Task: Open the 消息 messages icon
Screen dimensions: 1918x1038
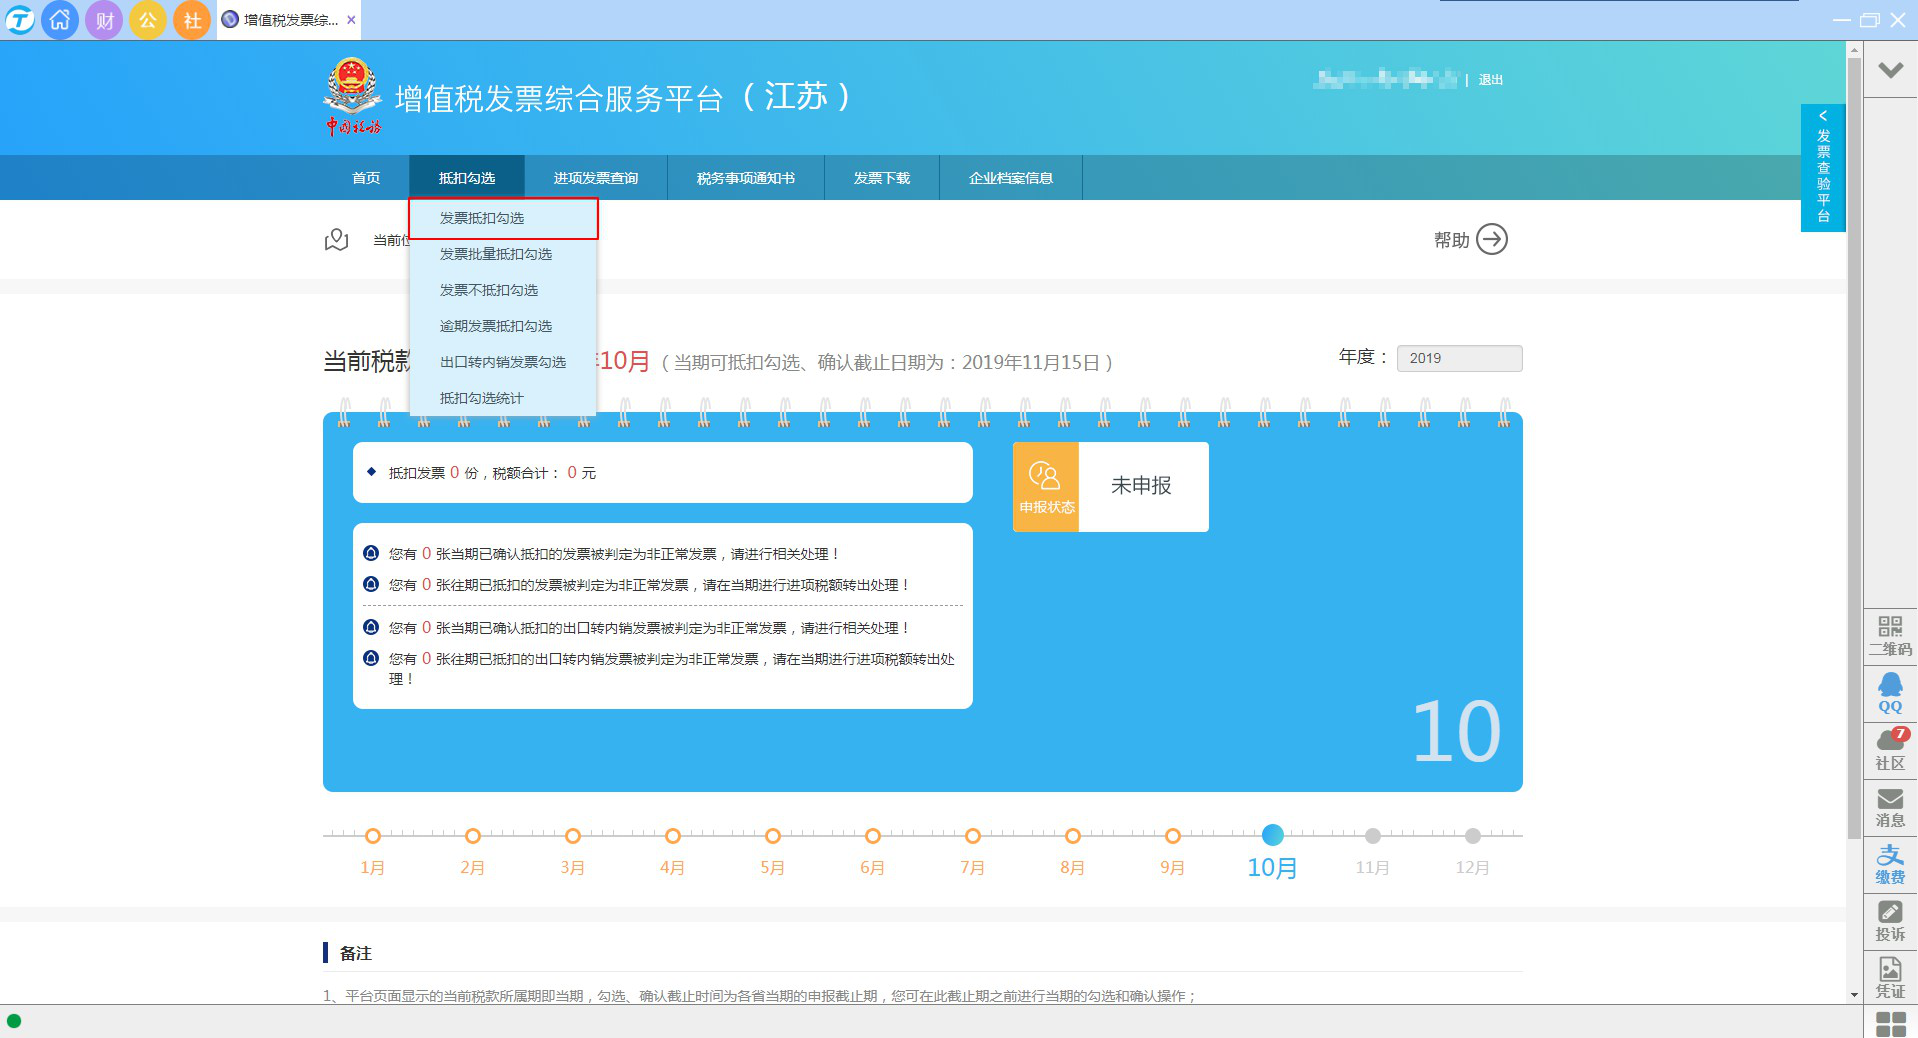Action: [x=1890, y=806]
